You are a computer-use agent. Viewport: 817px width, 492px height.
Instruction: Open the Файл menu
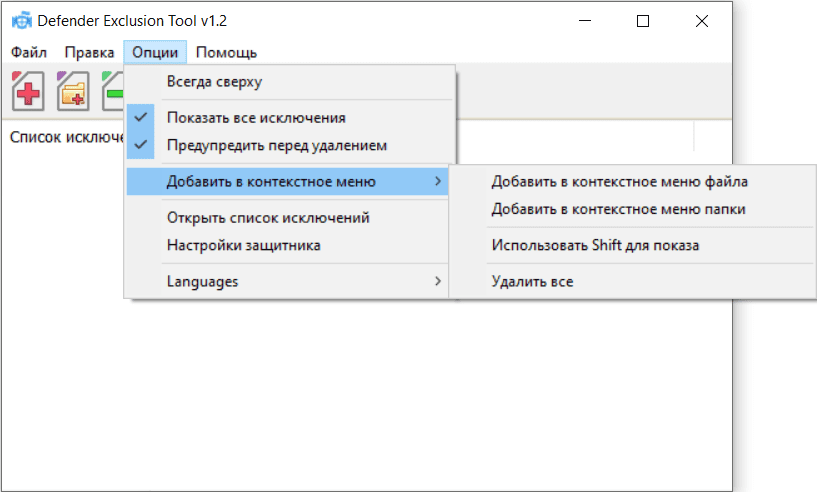[x=30, y=52]
